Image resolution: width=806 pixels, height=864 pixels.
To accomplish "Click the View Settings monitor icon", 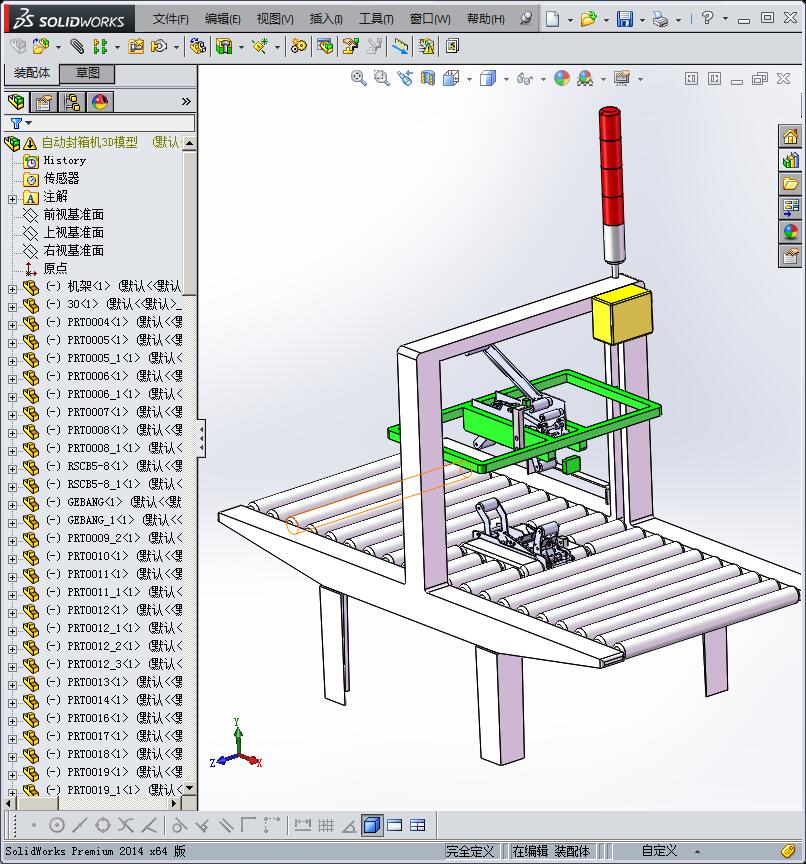I will [622, 78].
